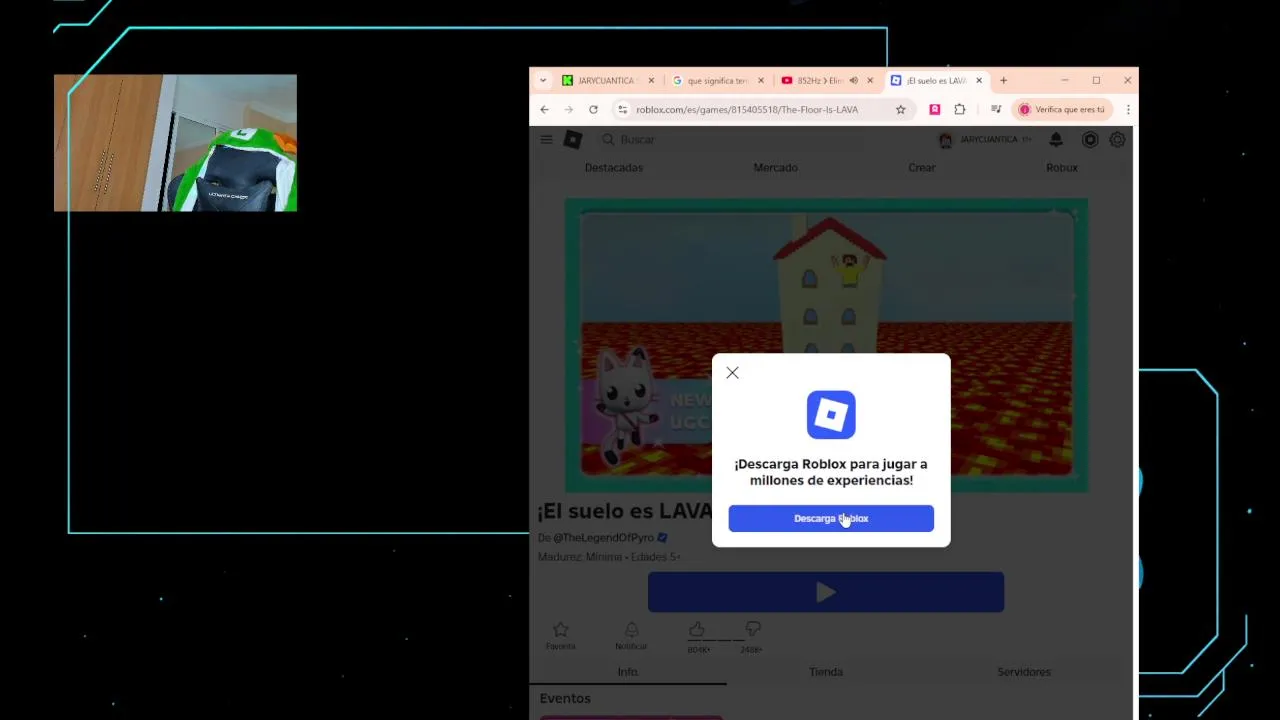This screenshot has width=1280, height=720.
Task: Go back to previous page
Action: click(x=544, y=110)
